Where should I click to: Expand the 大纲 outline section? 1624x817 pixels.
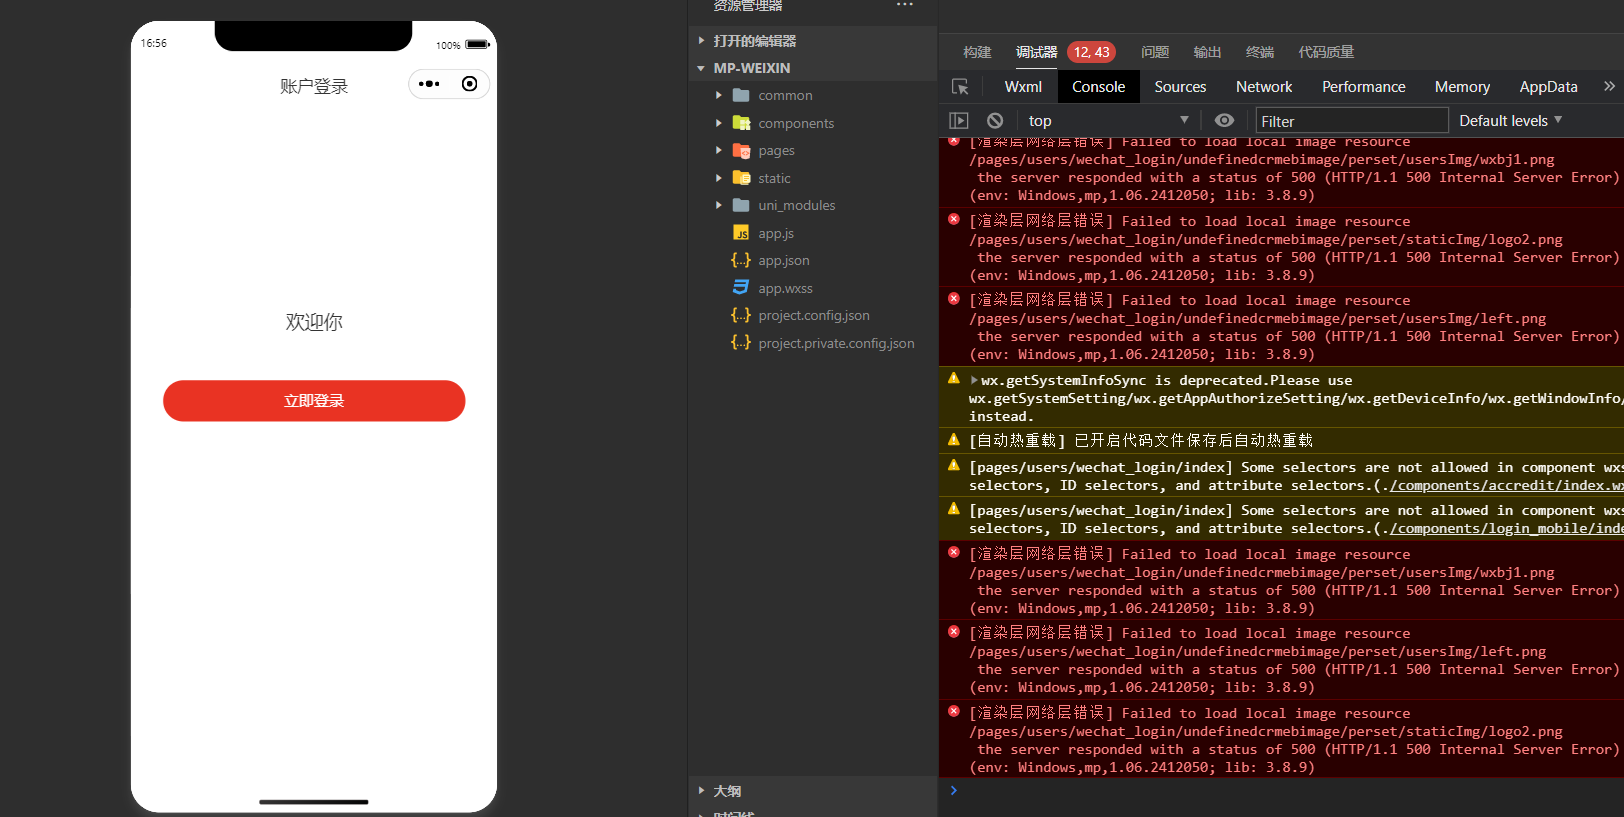click(x=701, y=791)
